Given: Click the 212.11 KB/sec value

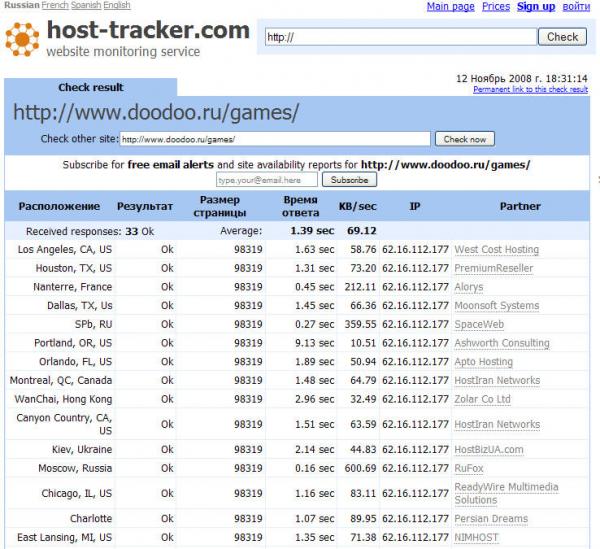Looking at the screenshot, I should 360,287.
